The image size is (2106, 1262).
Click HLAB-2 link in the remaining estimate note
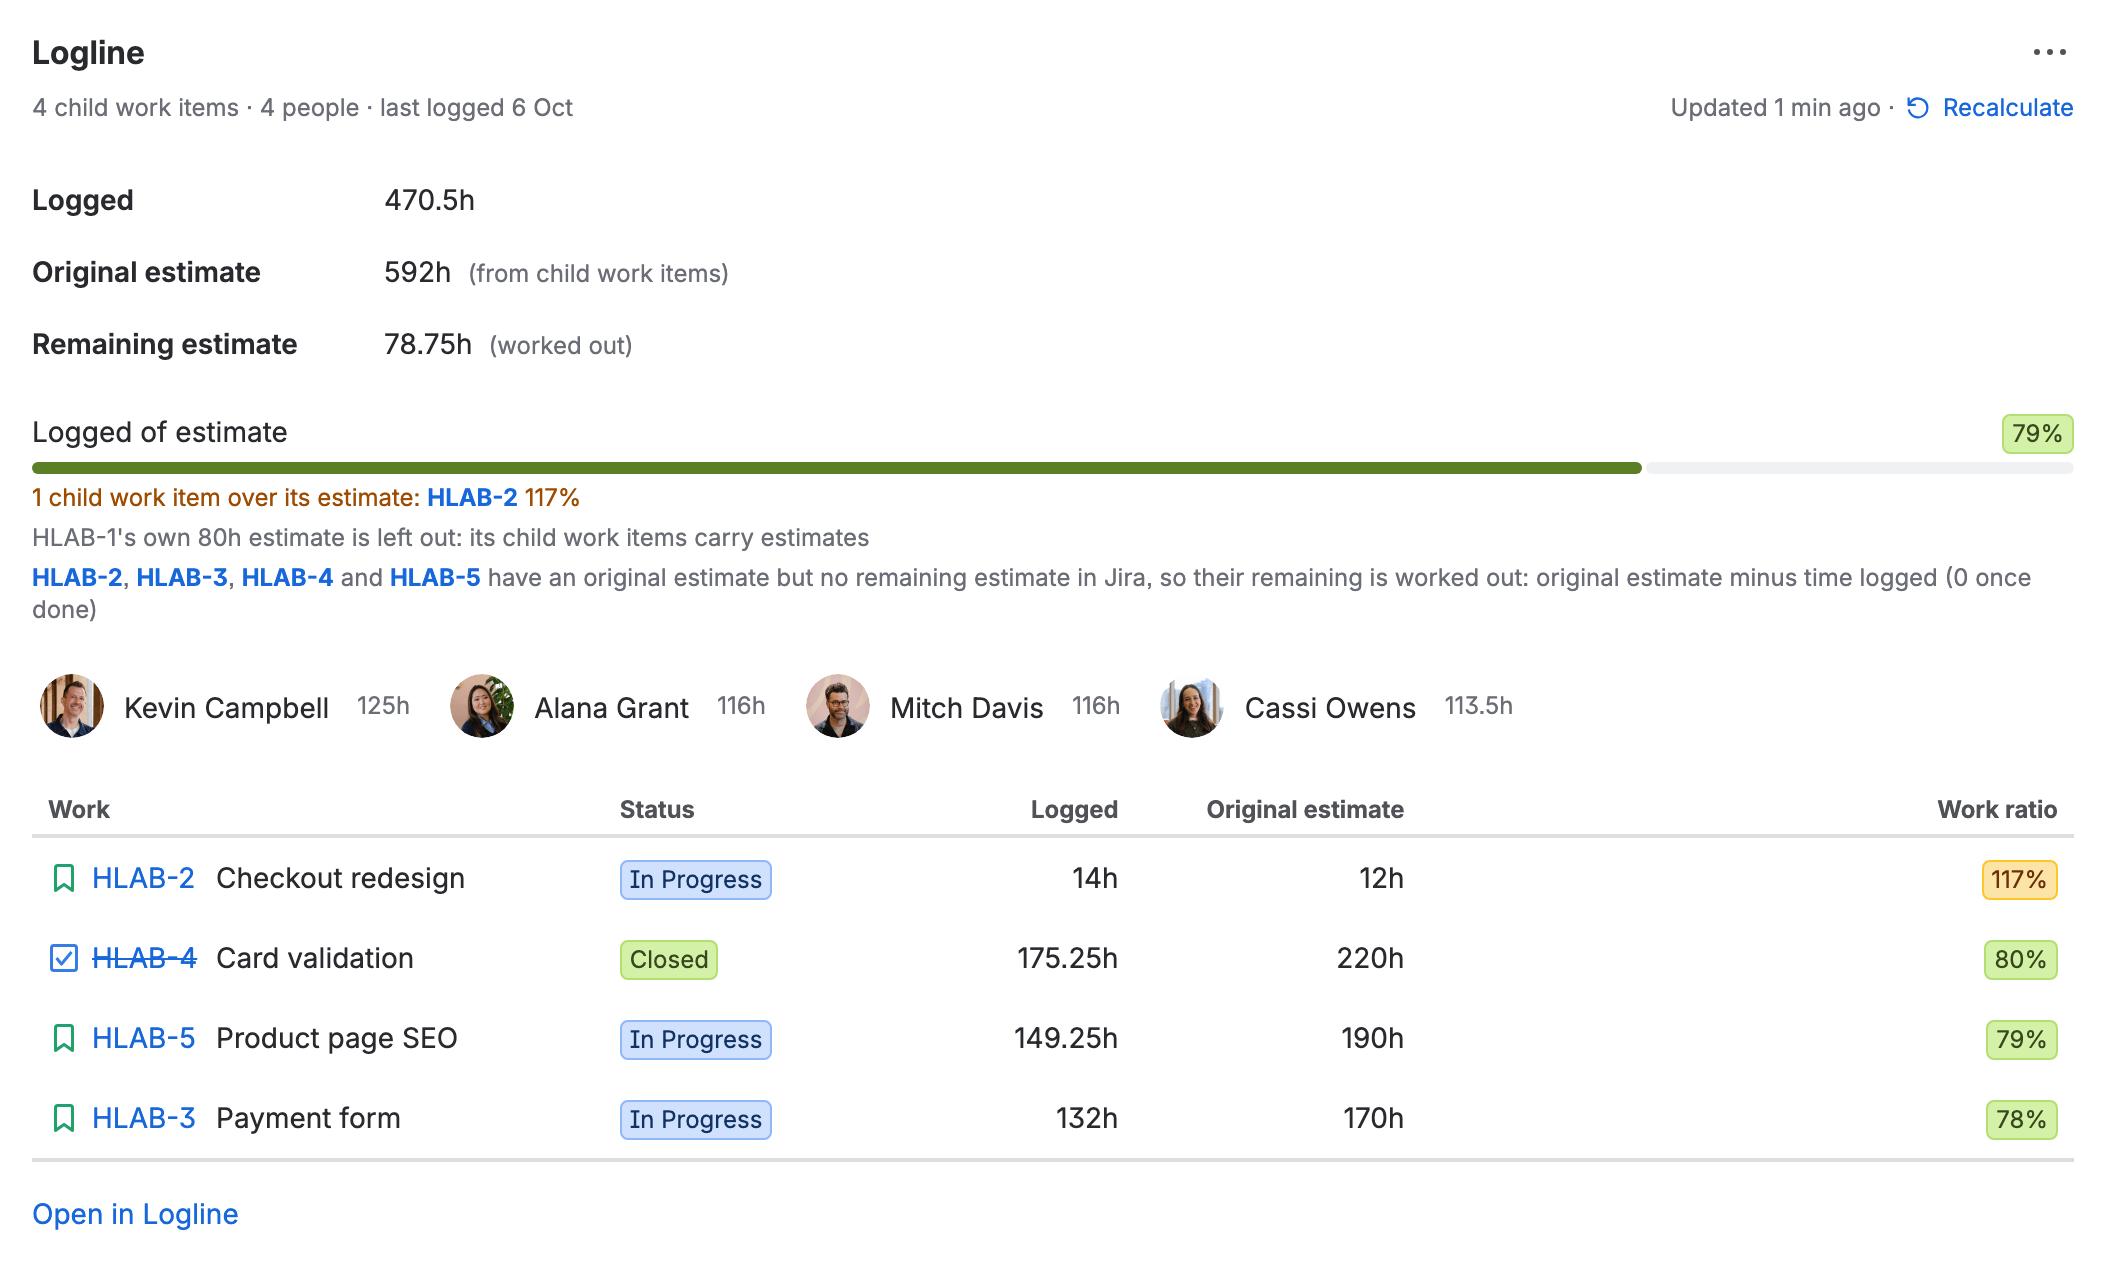pyautogui.click(x=77, y=577)
